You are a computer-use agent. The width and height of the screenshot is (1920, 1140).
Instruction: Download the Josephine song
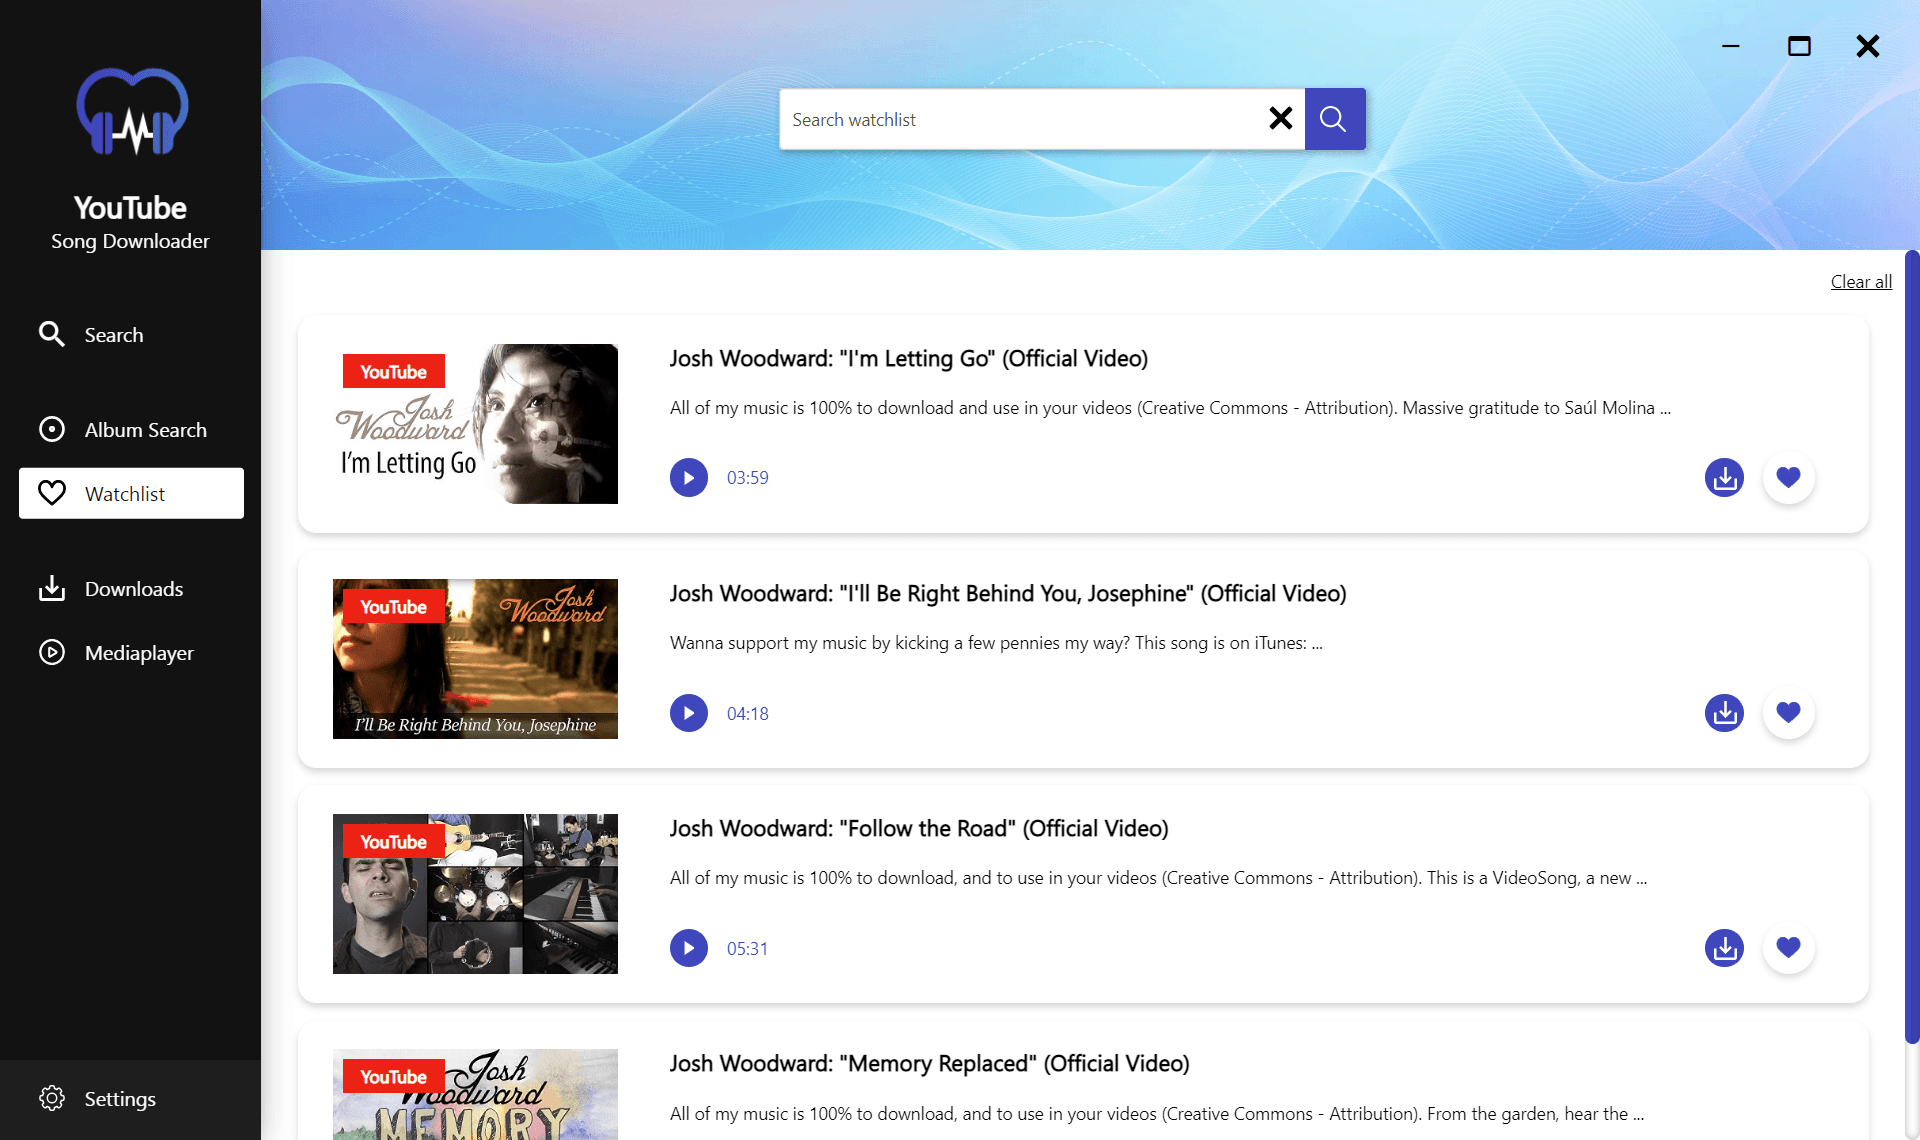[1724, 713]
